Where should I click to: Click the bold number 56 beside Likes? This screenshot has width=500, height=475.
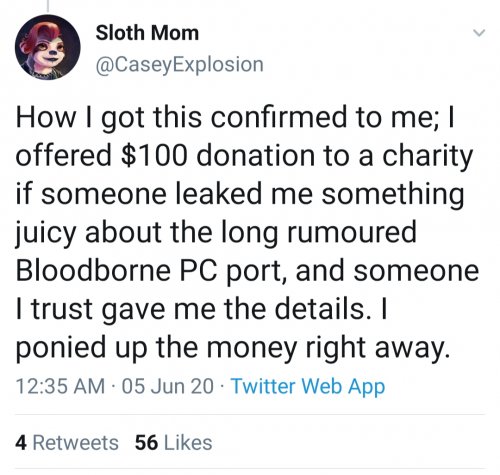[x=146, y=443]
